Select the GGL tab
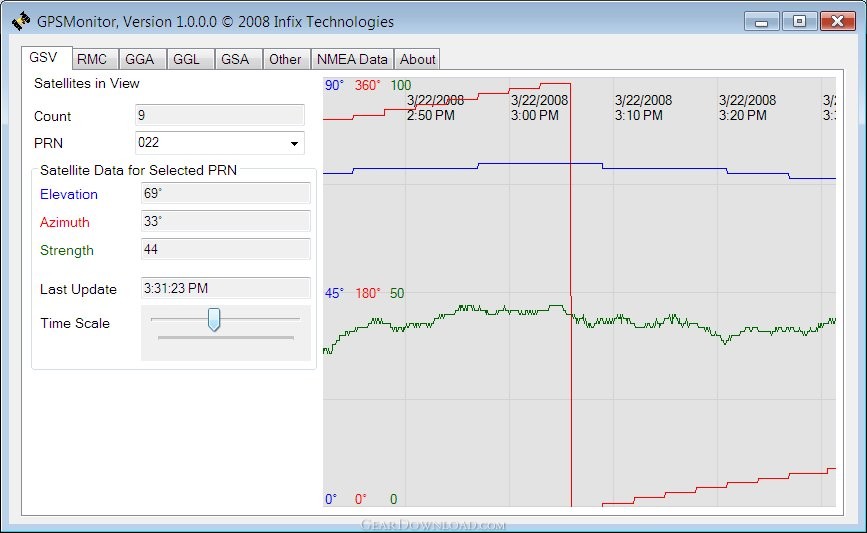Image resolution: width=867 pixels, height=533 pixels. point(190,59)
